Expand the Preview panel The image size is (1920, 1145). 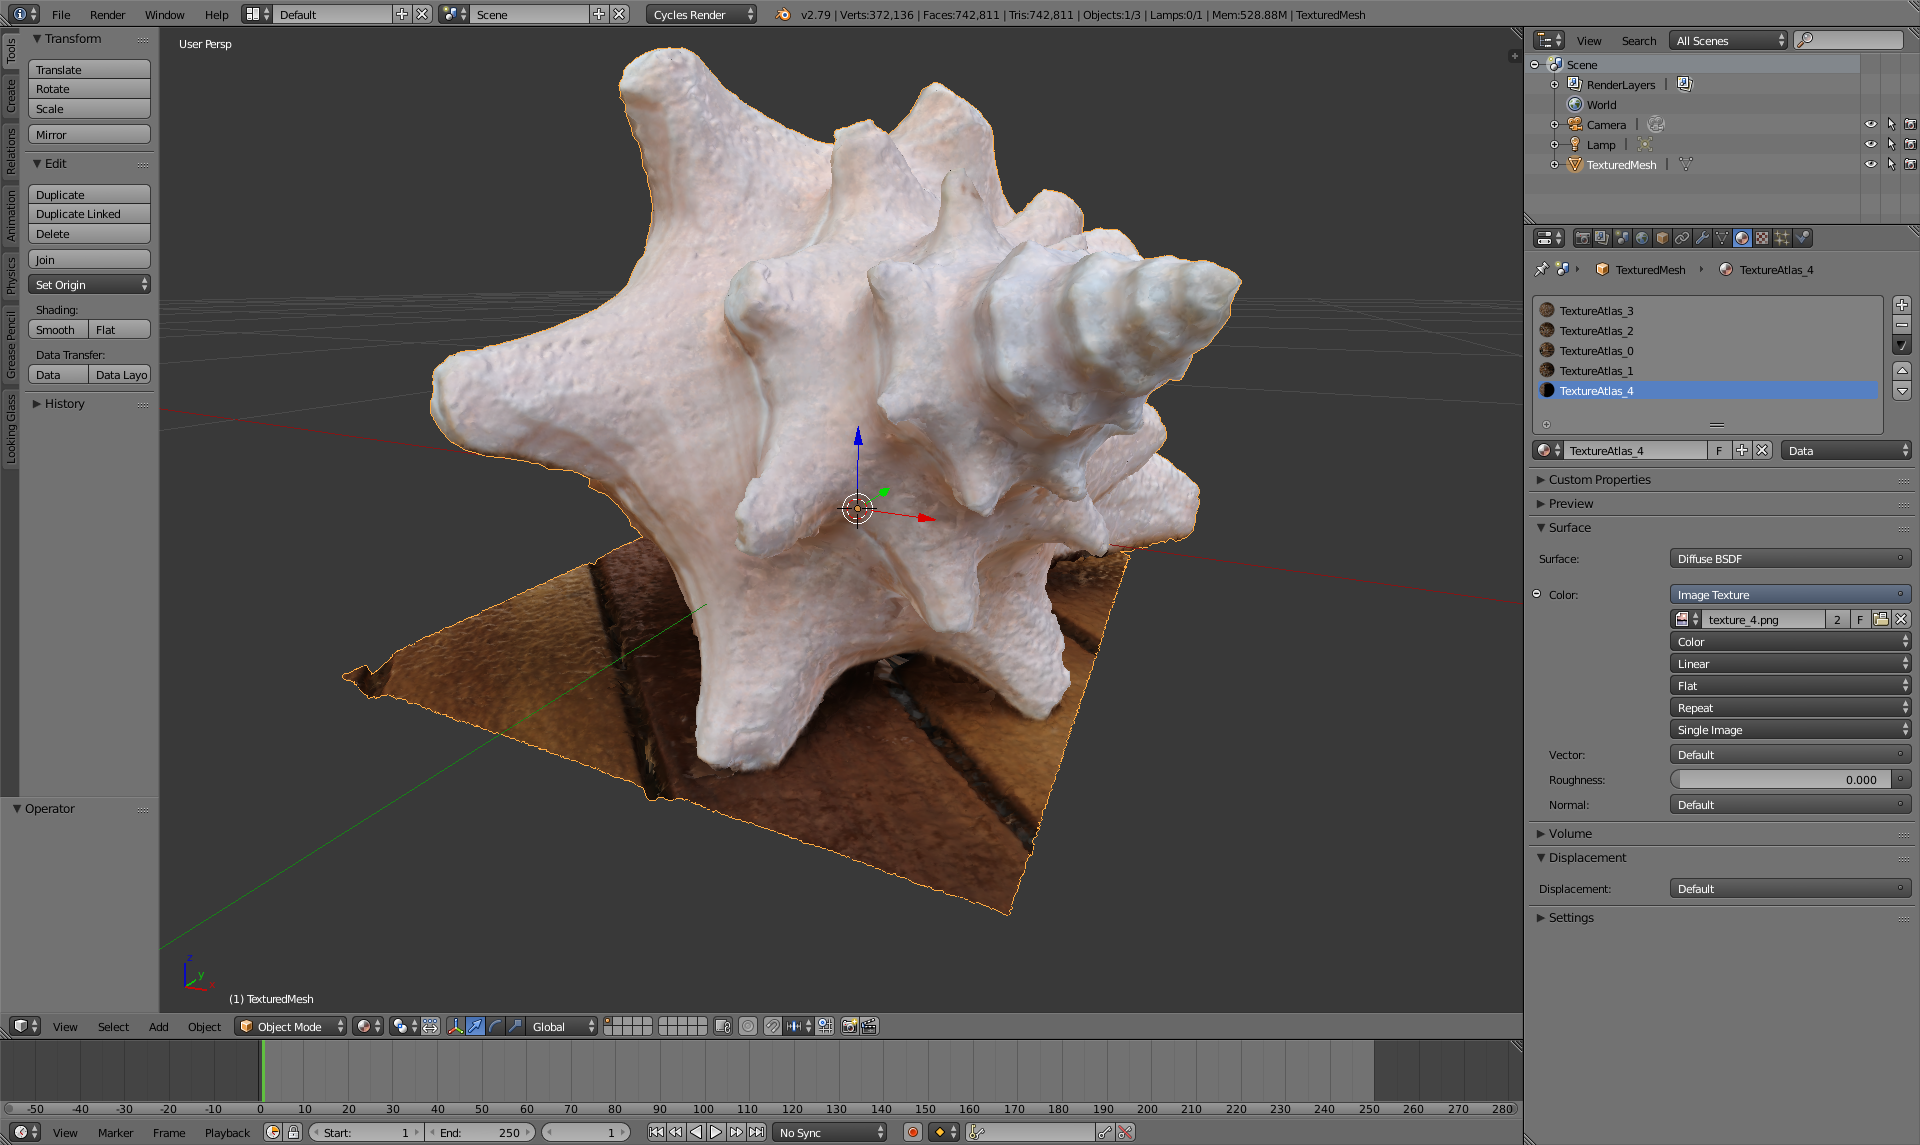pos(1565,503)
